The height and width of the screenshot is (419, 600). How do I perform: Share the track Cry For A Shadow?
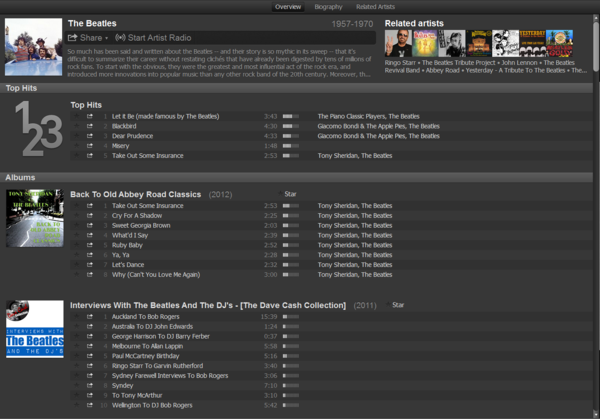(x=90, y=215)
